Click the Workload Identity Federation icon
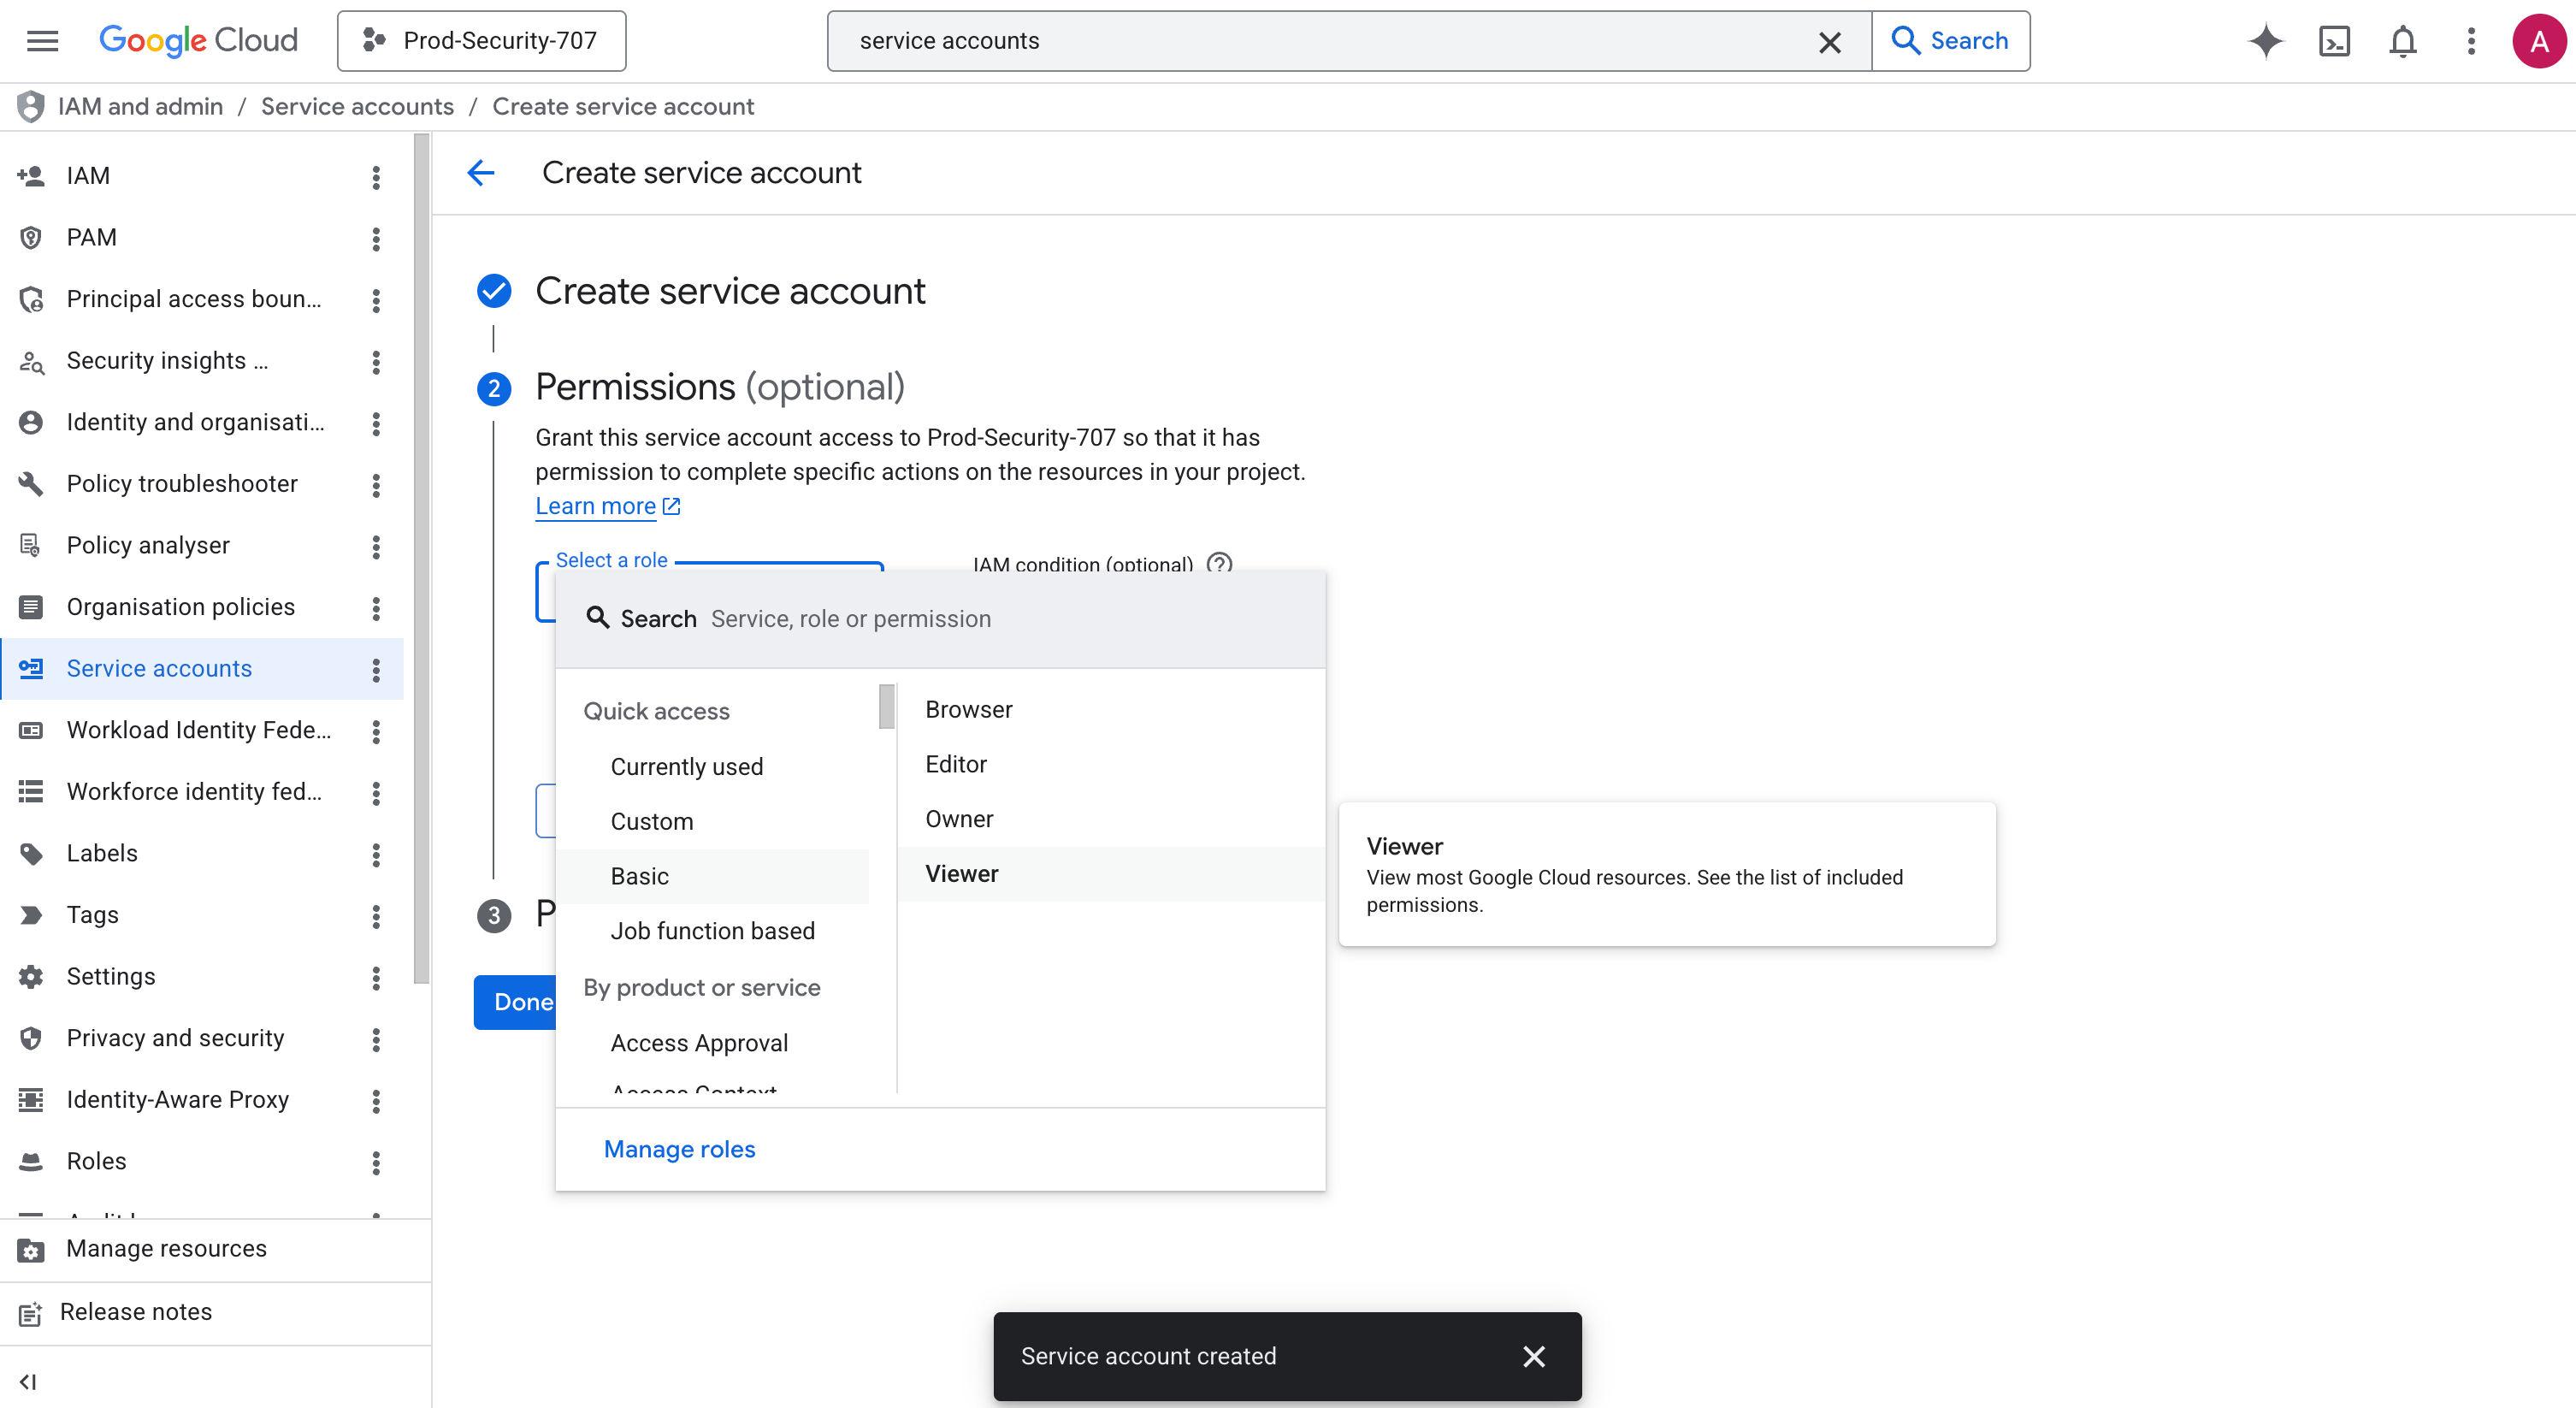2576x1408 pixels. [x=31, y=731]
